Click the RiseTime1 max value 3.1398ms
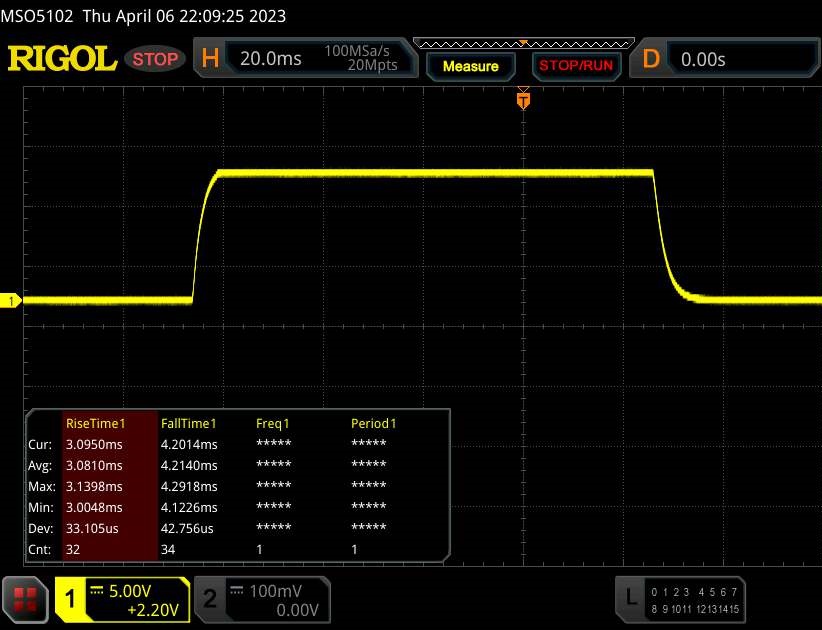 tap(94, 486)
